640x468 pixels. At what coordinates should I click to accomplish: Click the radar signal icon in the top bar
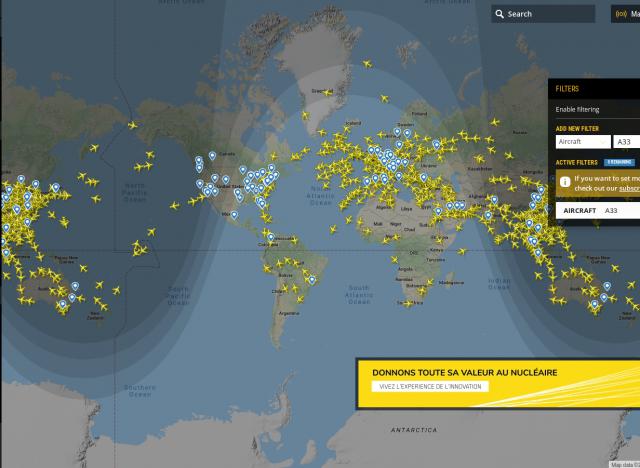[x=620, y=14]
